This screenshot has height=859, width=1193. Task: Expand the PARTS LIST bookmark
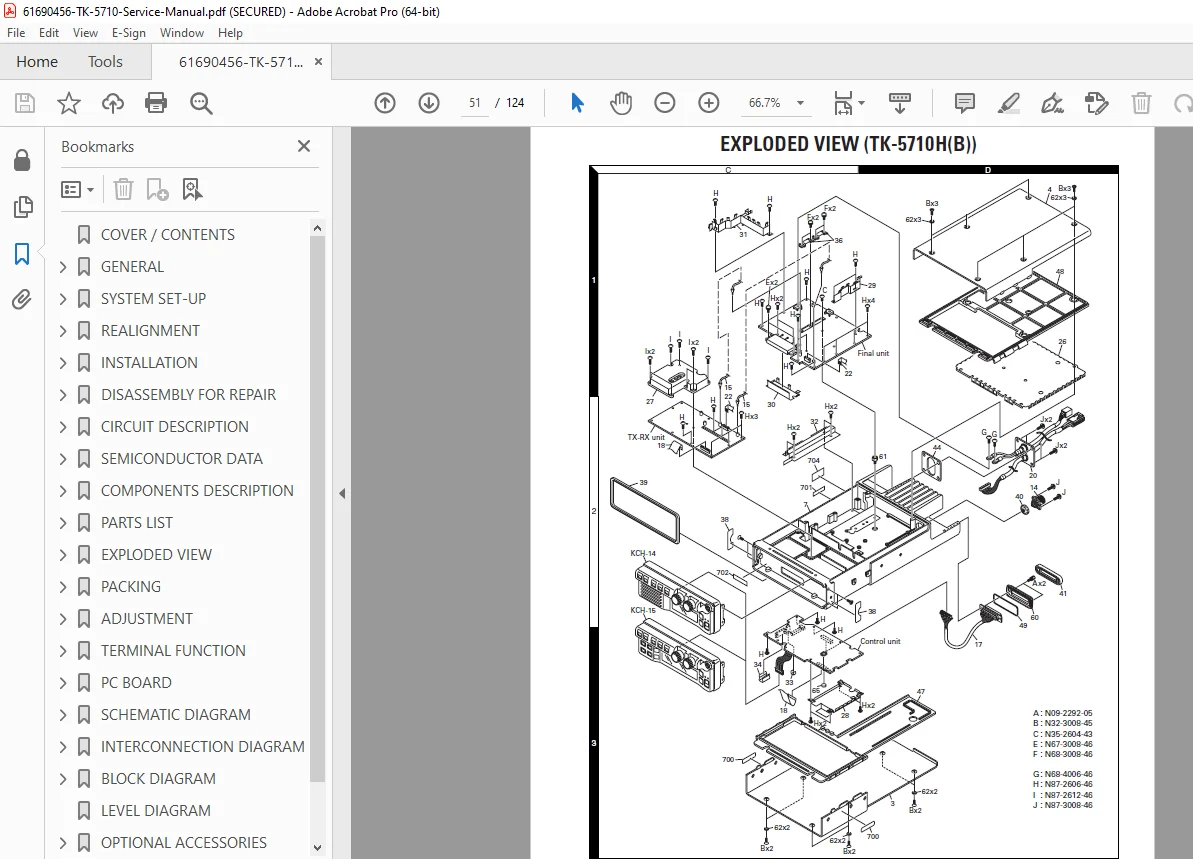pyautogui.click(x=64, y=523)
